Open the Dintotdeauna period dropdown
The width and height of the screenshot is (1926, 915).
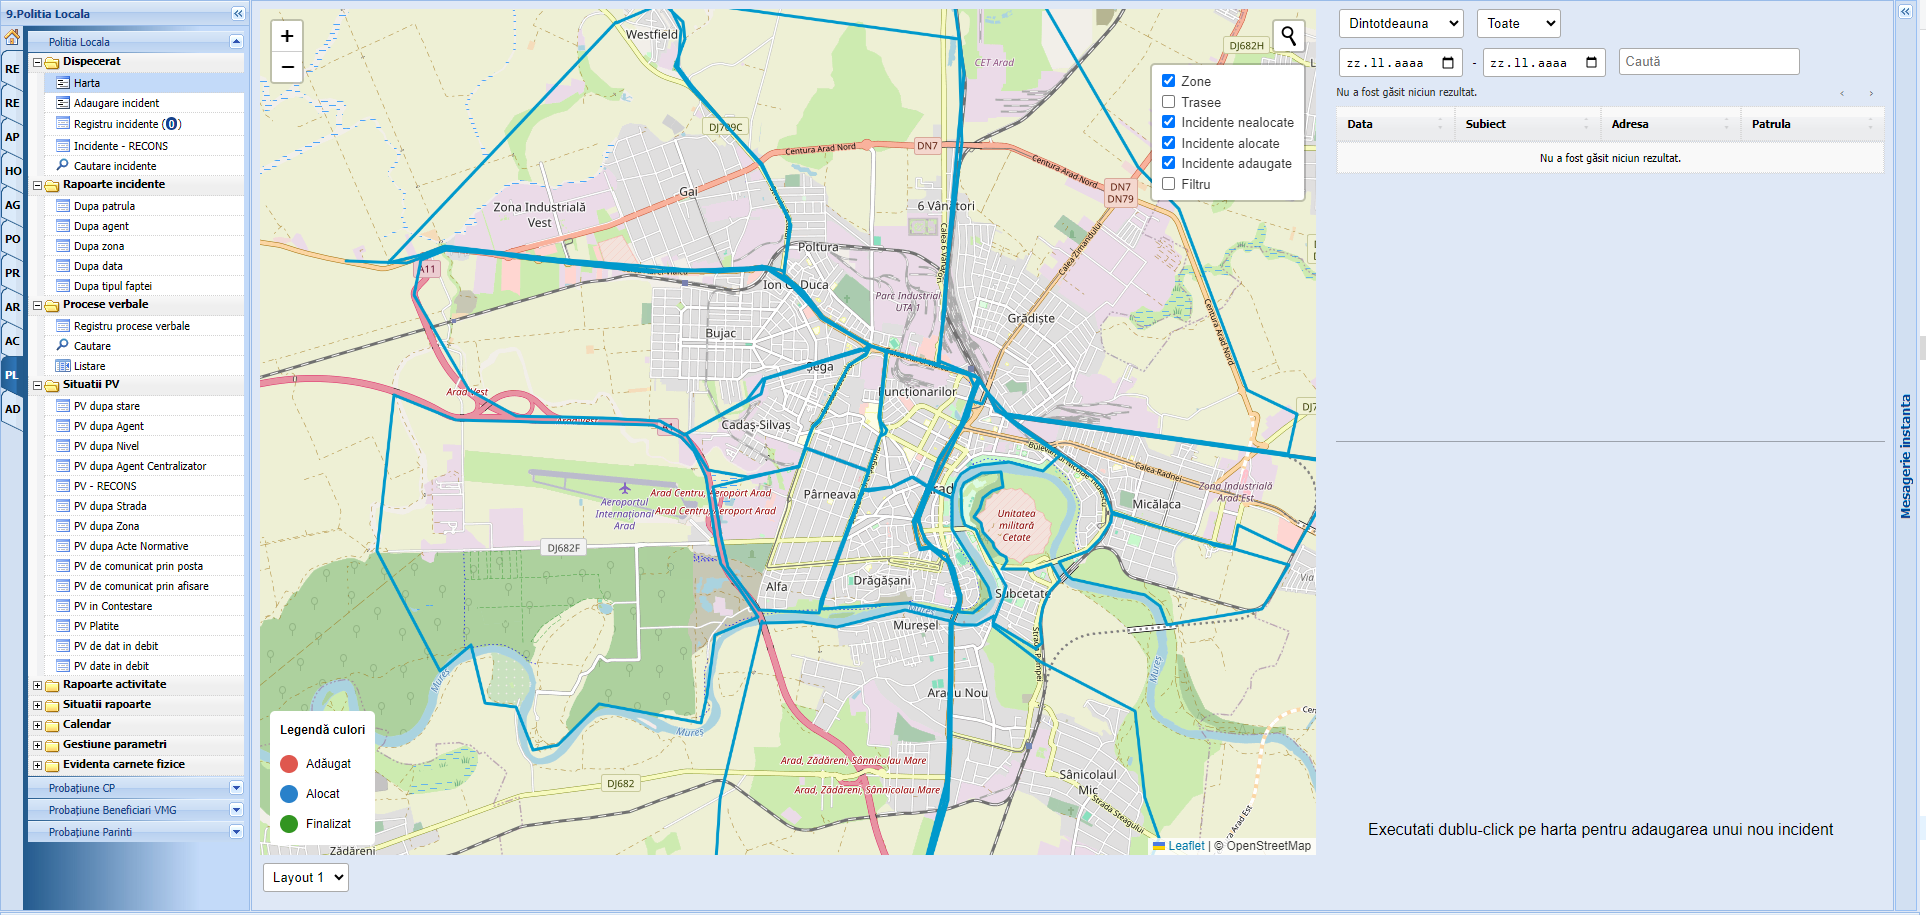1400,24
